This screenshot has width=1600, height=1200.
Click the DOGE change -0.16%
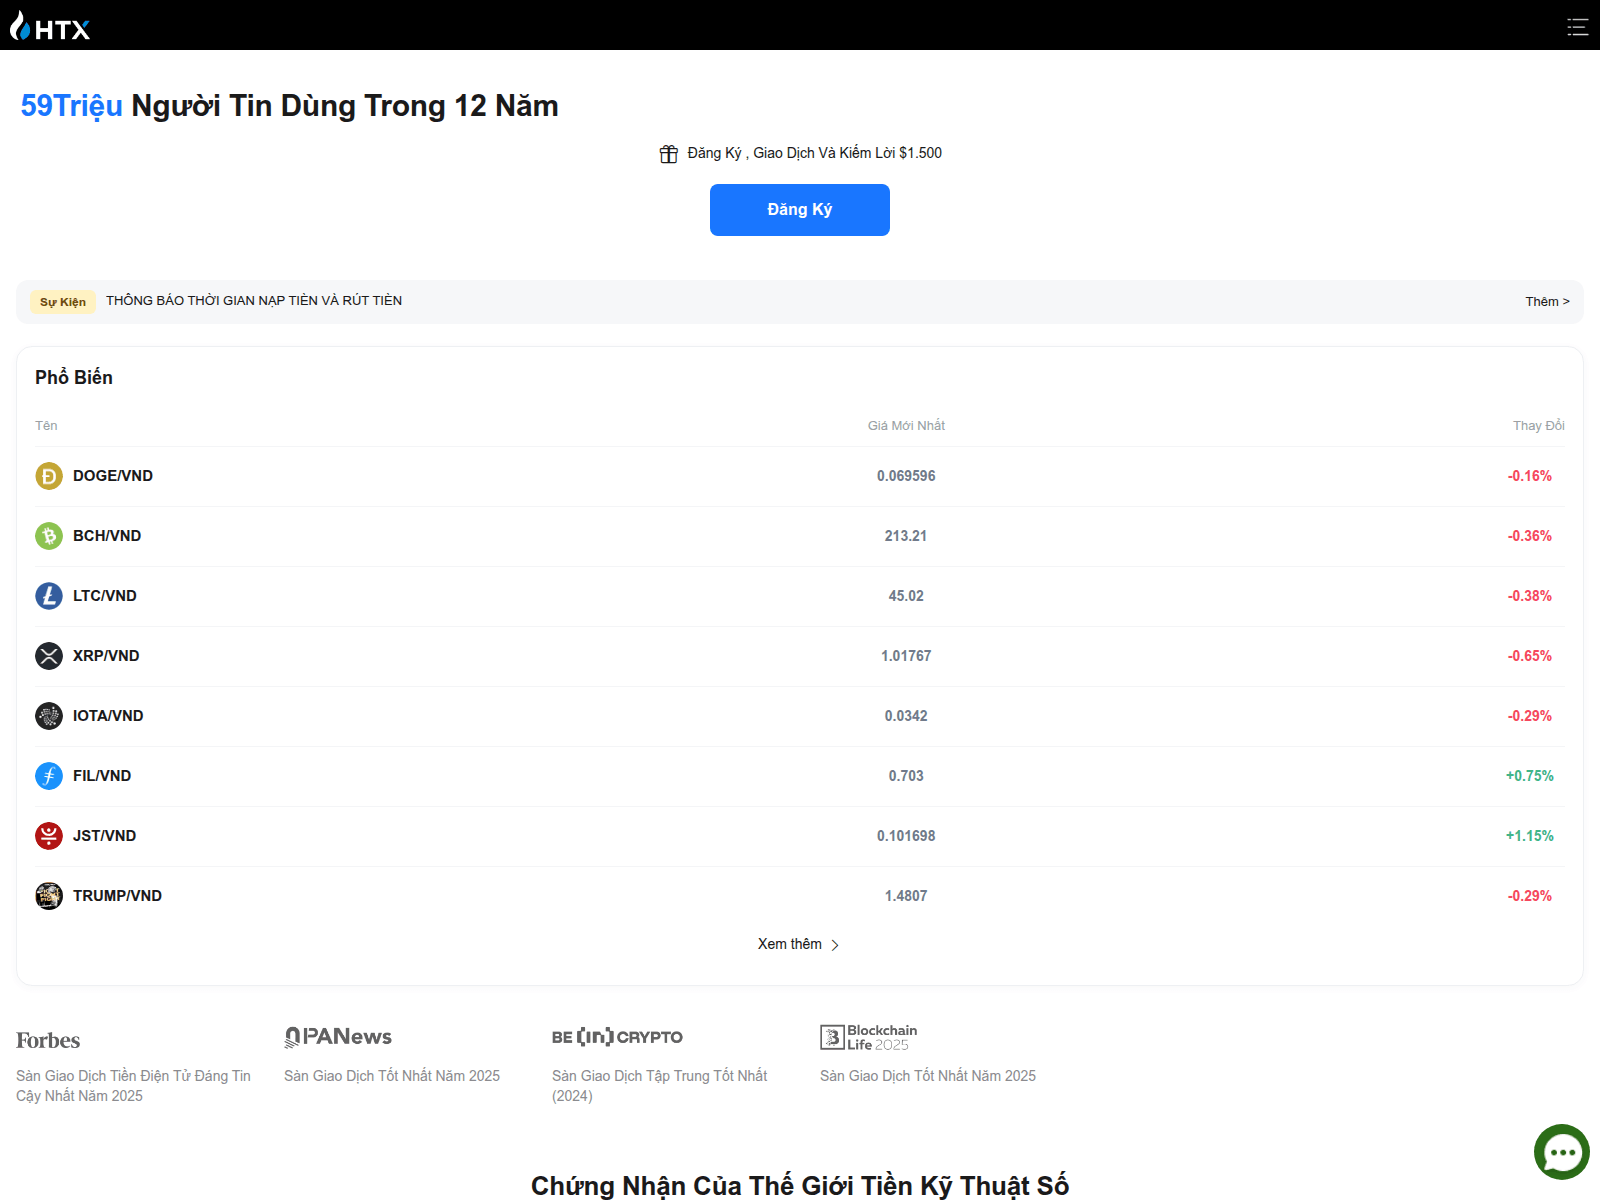point(1530,476)
